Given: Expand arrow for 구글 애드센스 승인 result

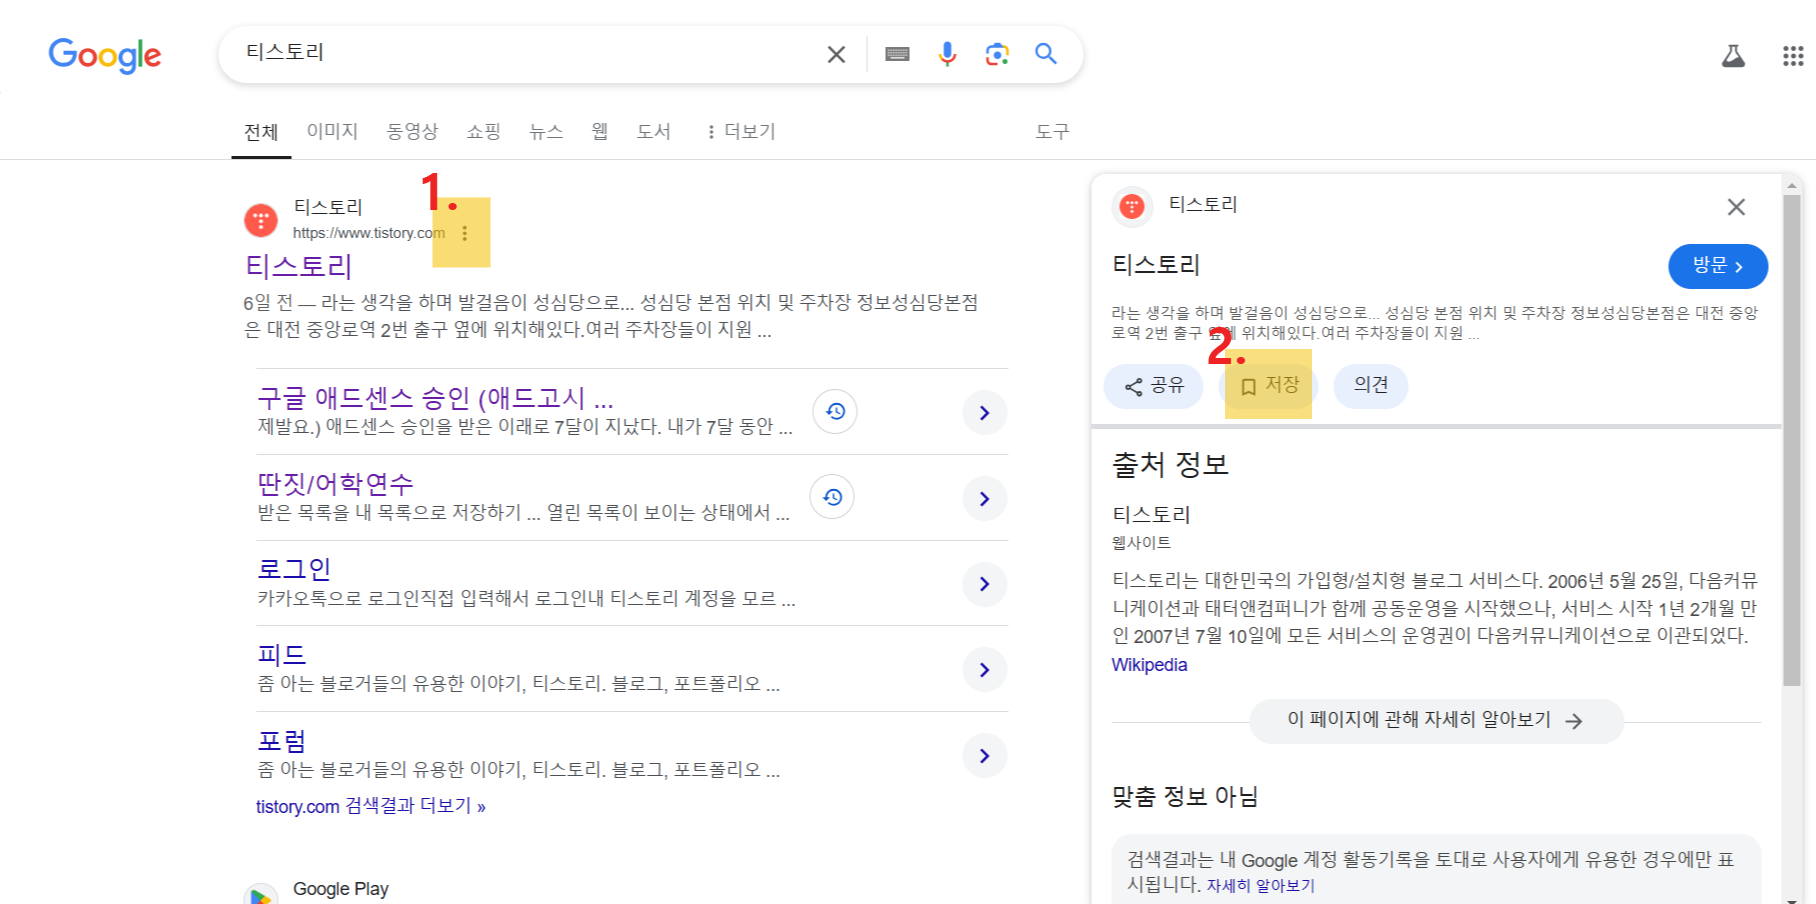Looking at the screenshot, I should [x=985, y=412].
